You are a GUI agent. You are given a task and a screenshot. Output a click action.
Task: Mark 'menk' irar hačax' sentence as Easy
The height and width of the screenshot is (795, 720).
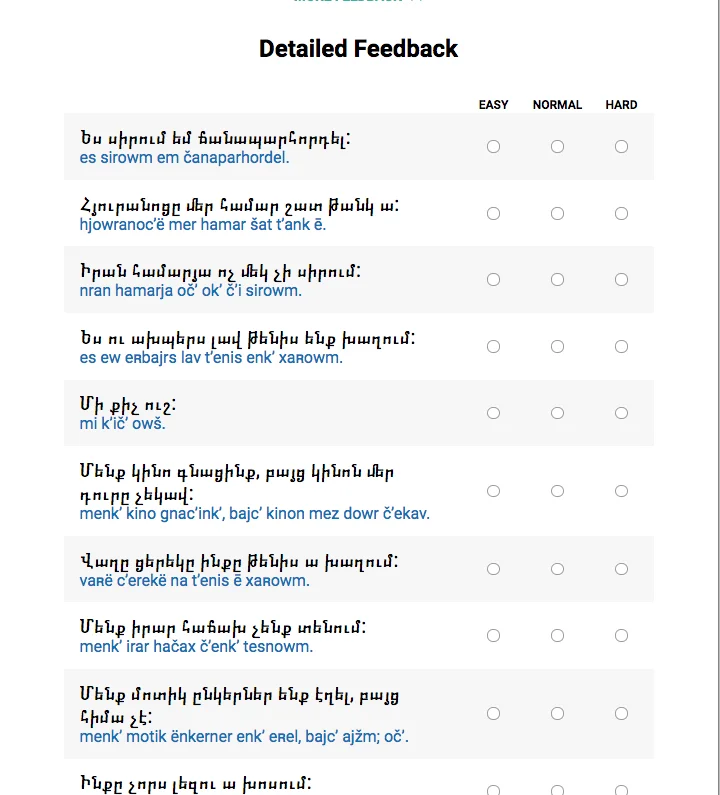coord(493,635)
